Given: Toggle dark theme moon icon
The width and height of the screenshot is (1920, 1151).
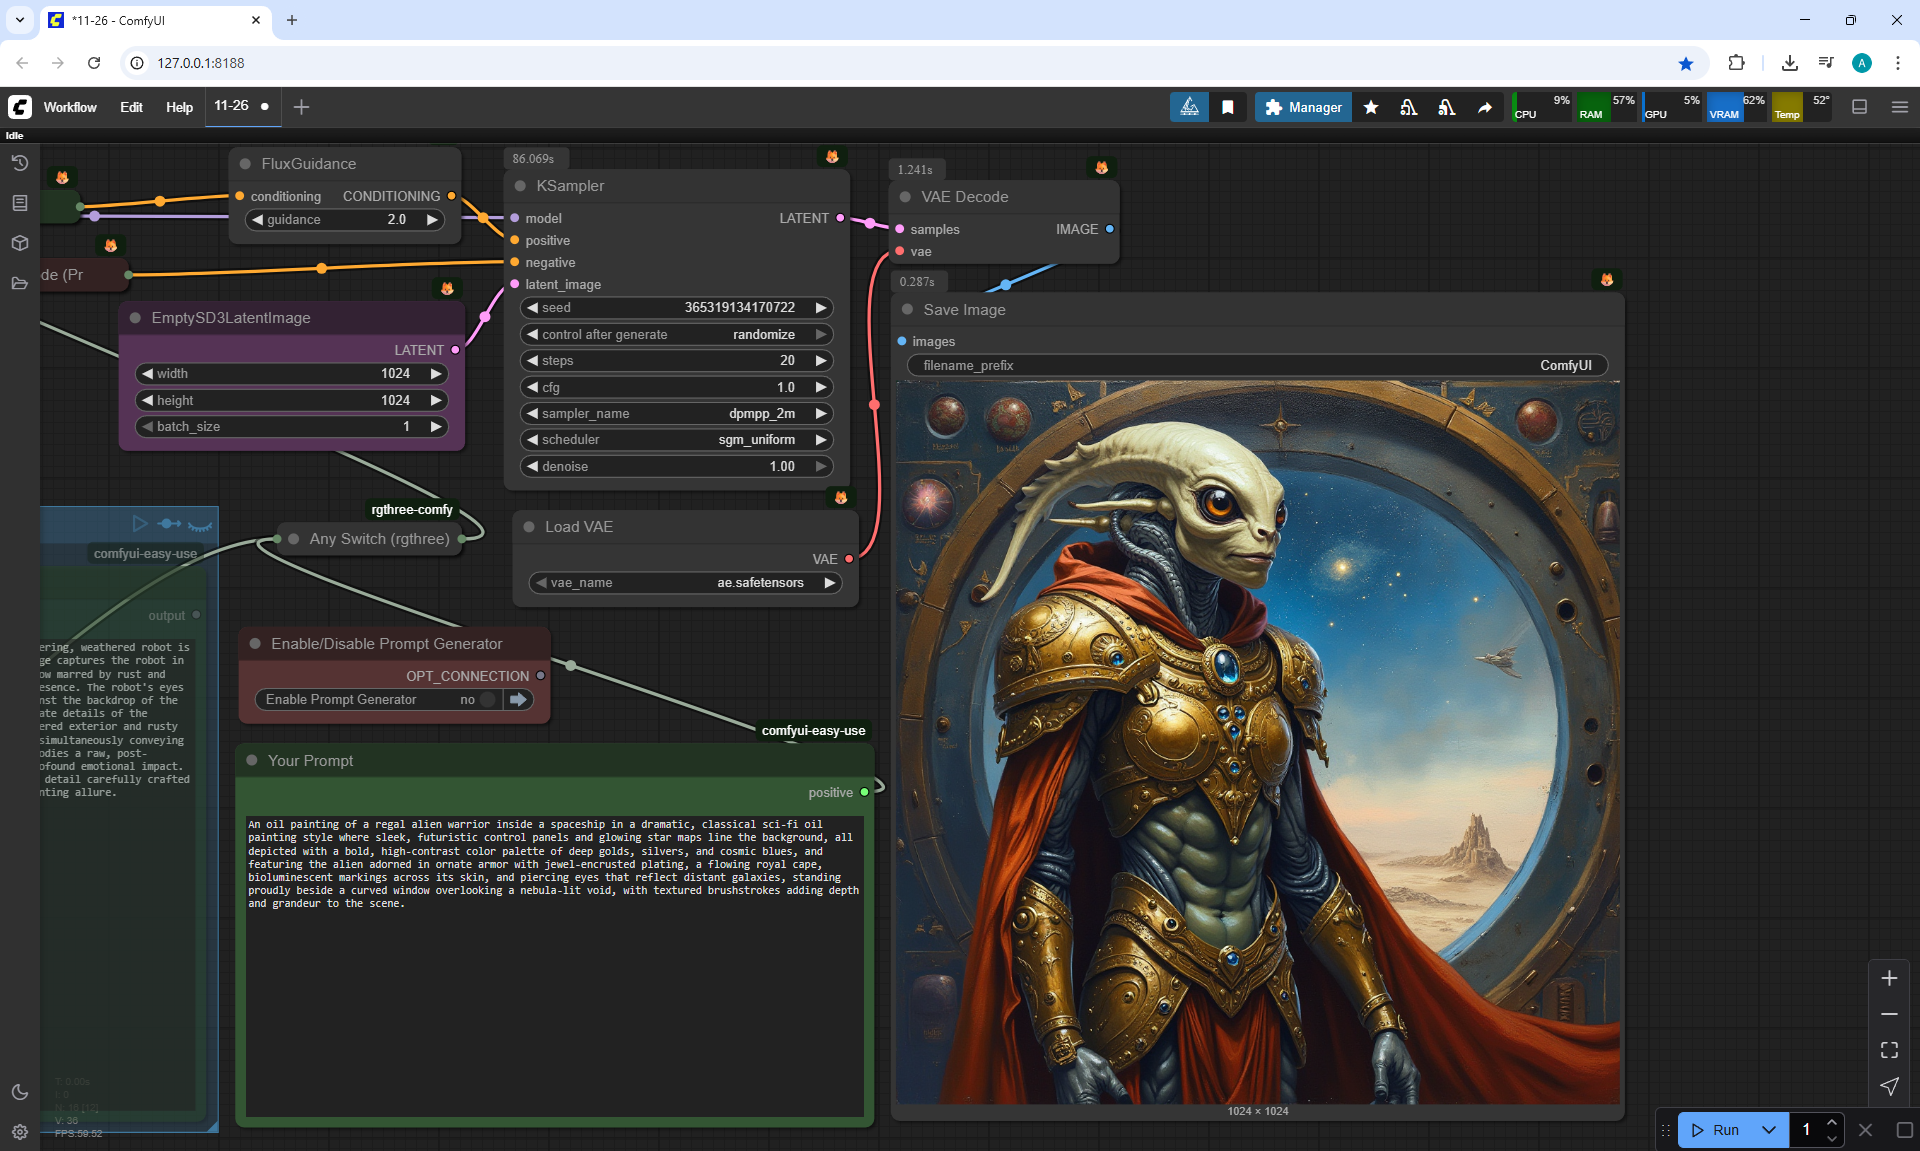Looking at the screenshot, I should point(19,1092).
